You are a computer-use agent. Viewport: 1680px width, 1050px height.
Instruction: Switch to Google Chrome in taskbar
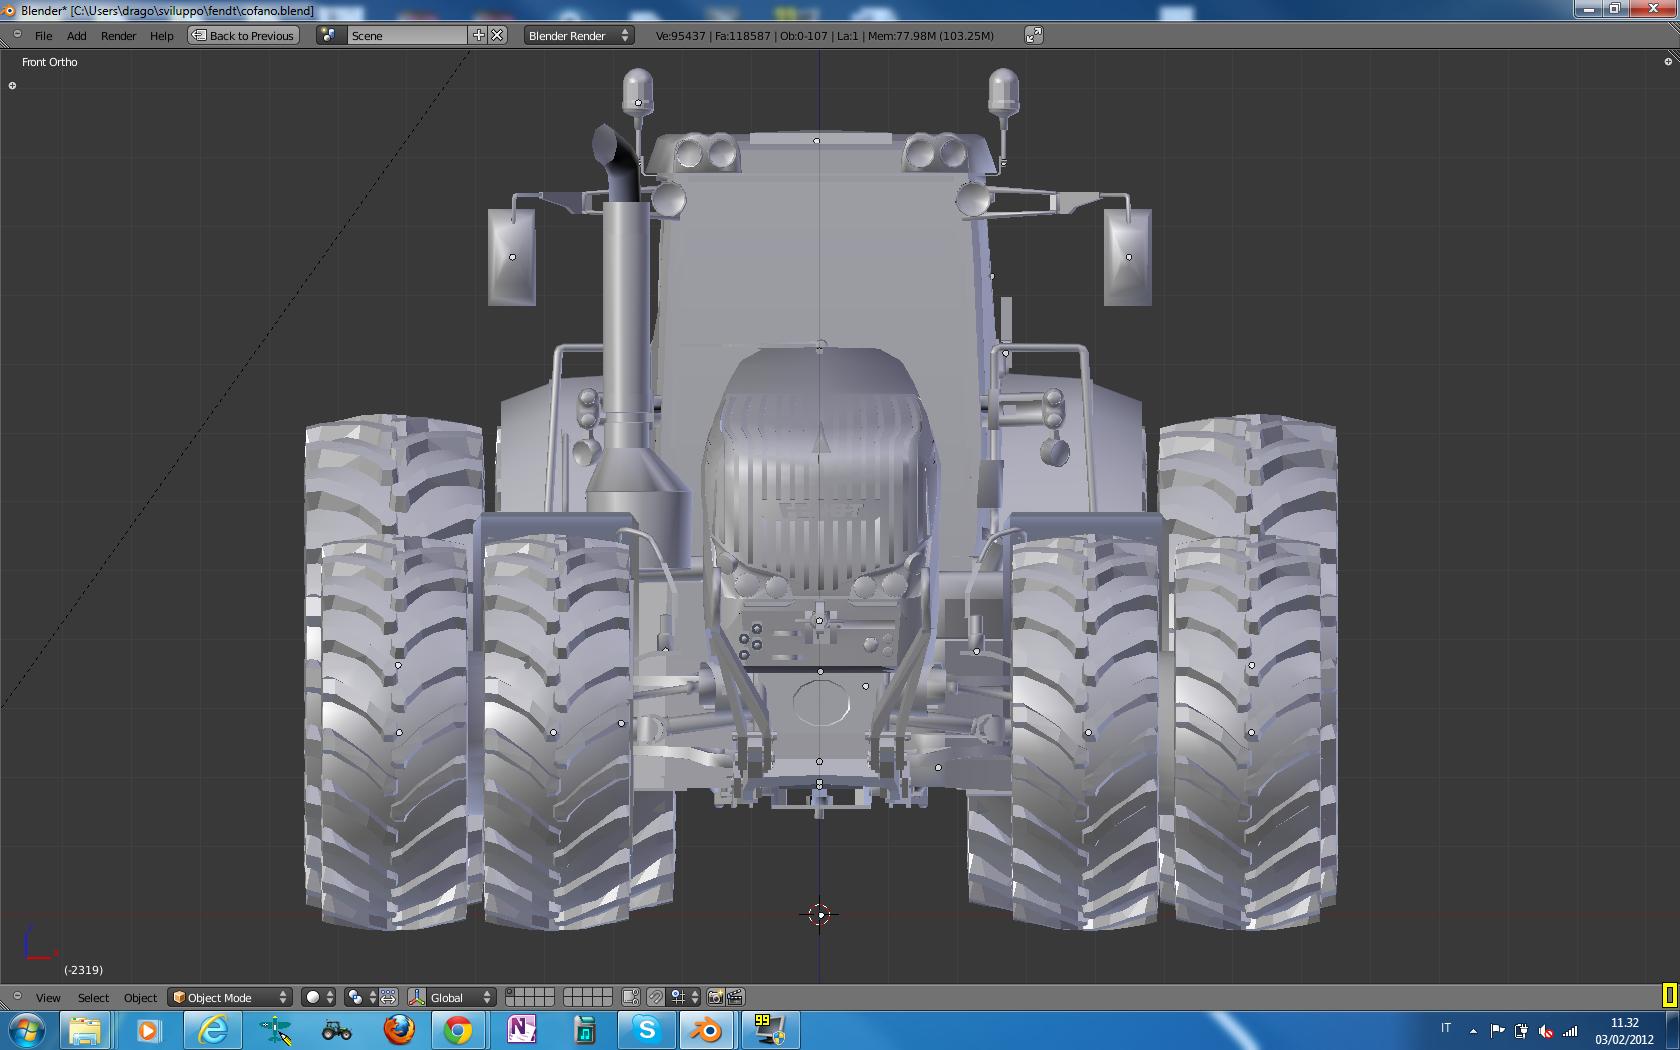click(x=458, y=1029)
